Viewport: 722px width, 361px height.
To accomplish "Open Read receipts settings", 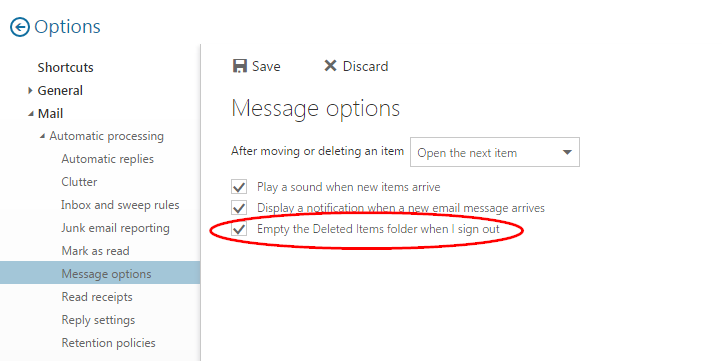I will point(97,297).
